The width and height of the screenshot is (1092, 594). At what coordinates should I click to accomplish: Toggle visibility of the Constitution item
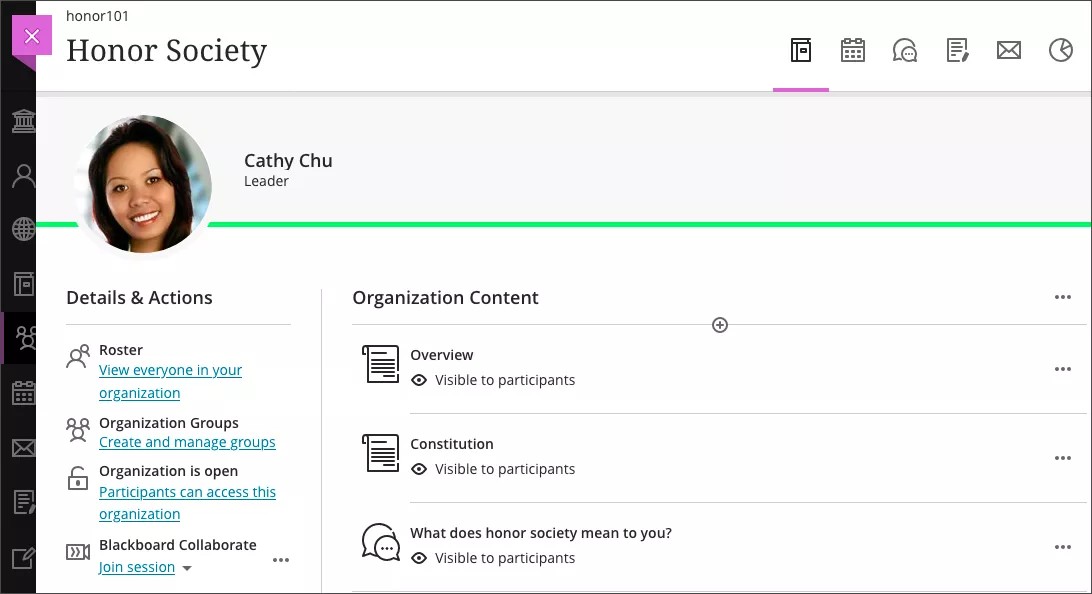click(419, 469)
